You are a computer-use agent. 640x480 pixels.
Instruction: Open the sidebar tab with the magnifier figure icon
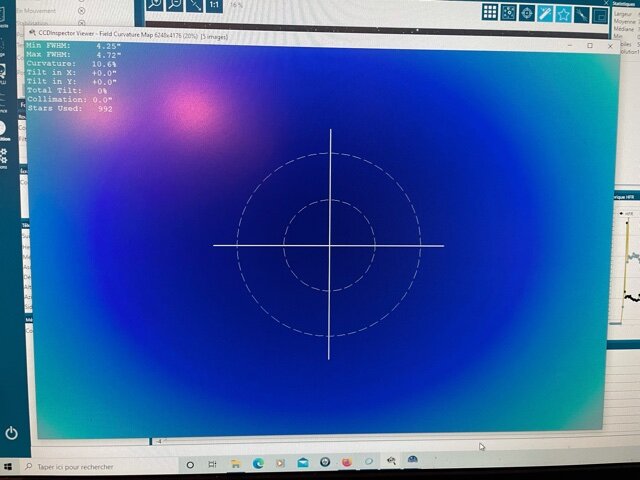point(2,72)
